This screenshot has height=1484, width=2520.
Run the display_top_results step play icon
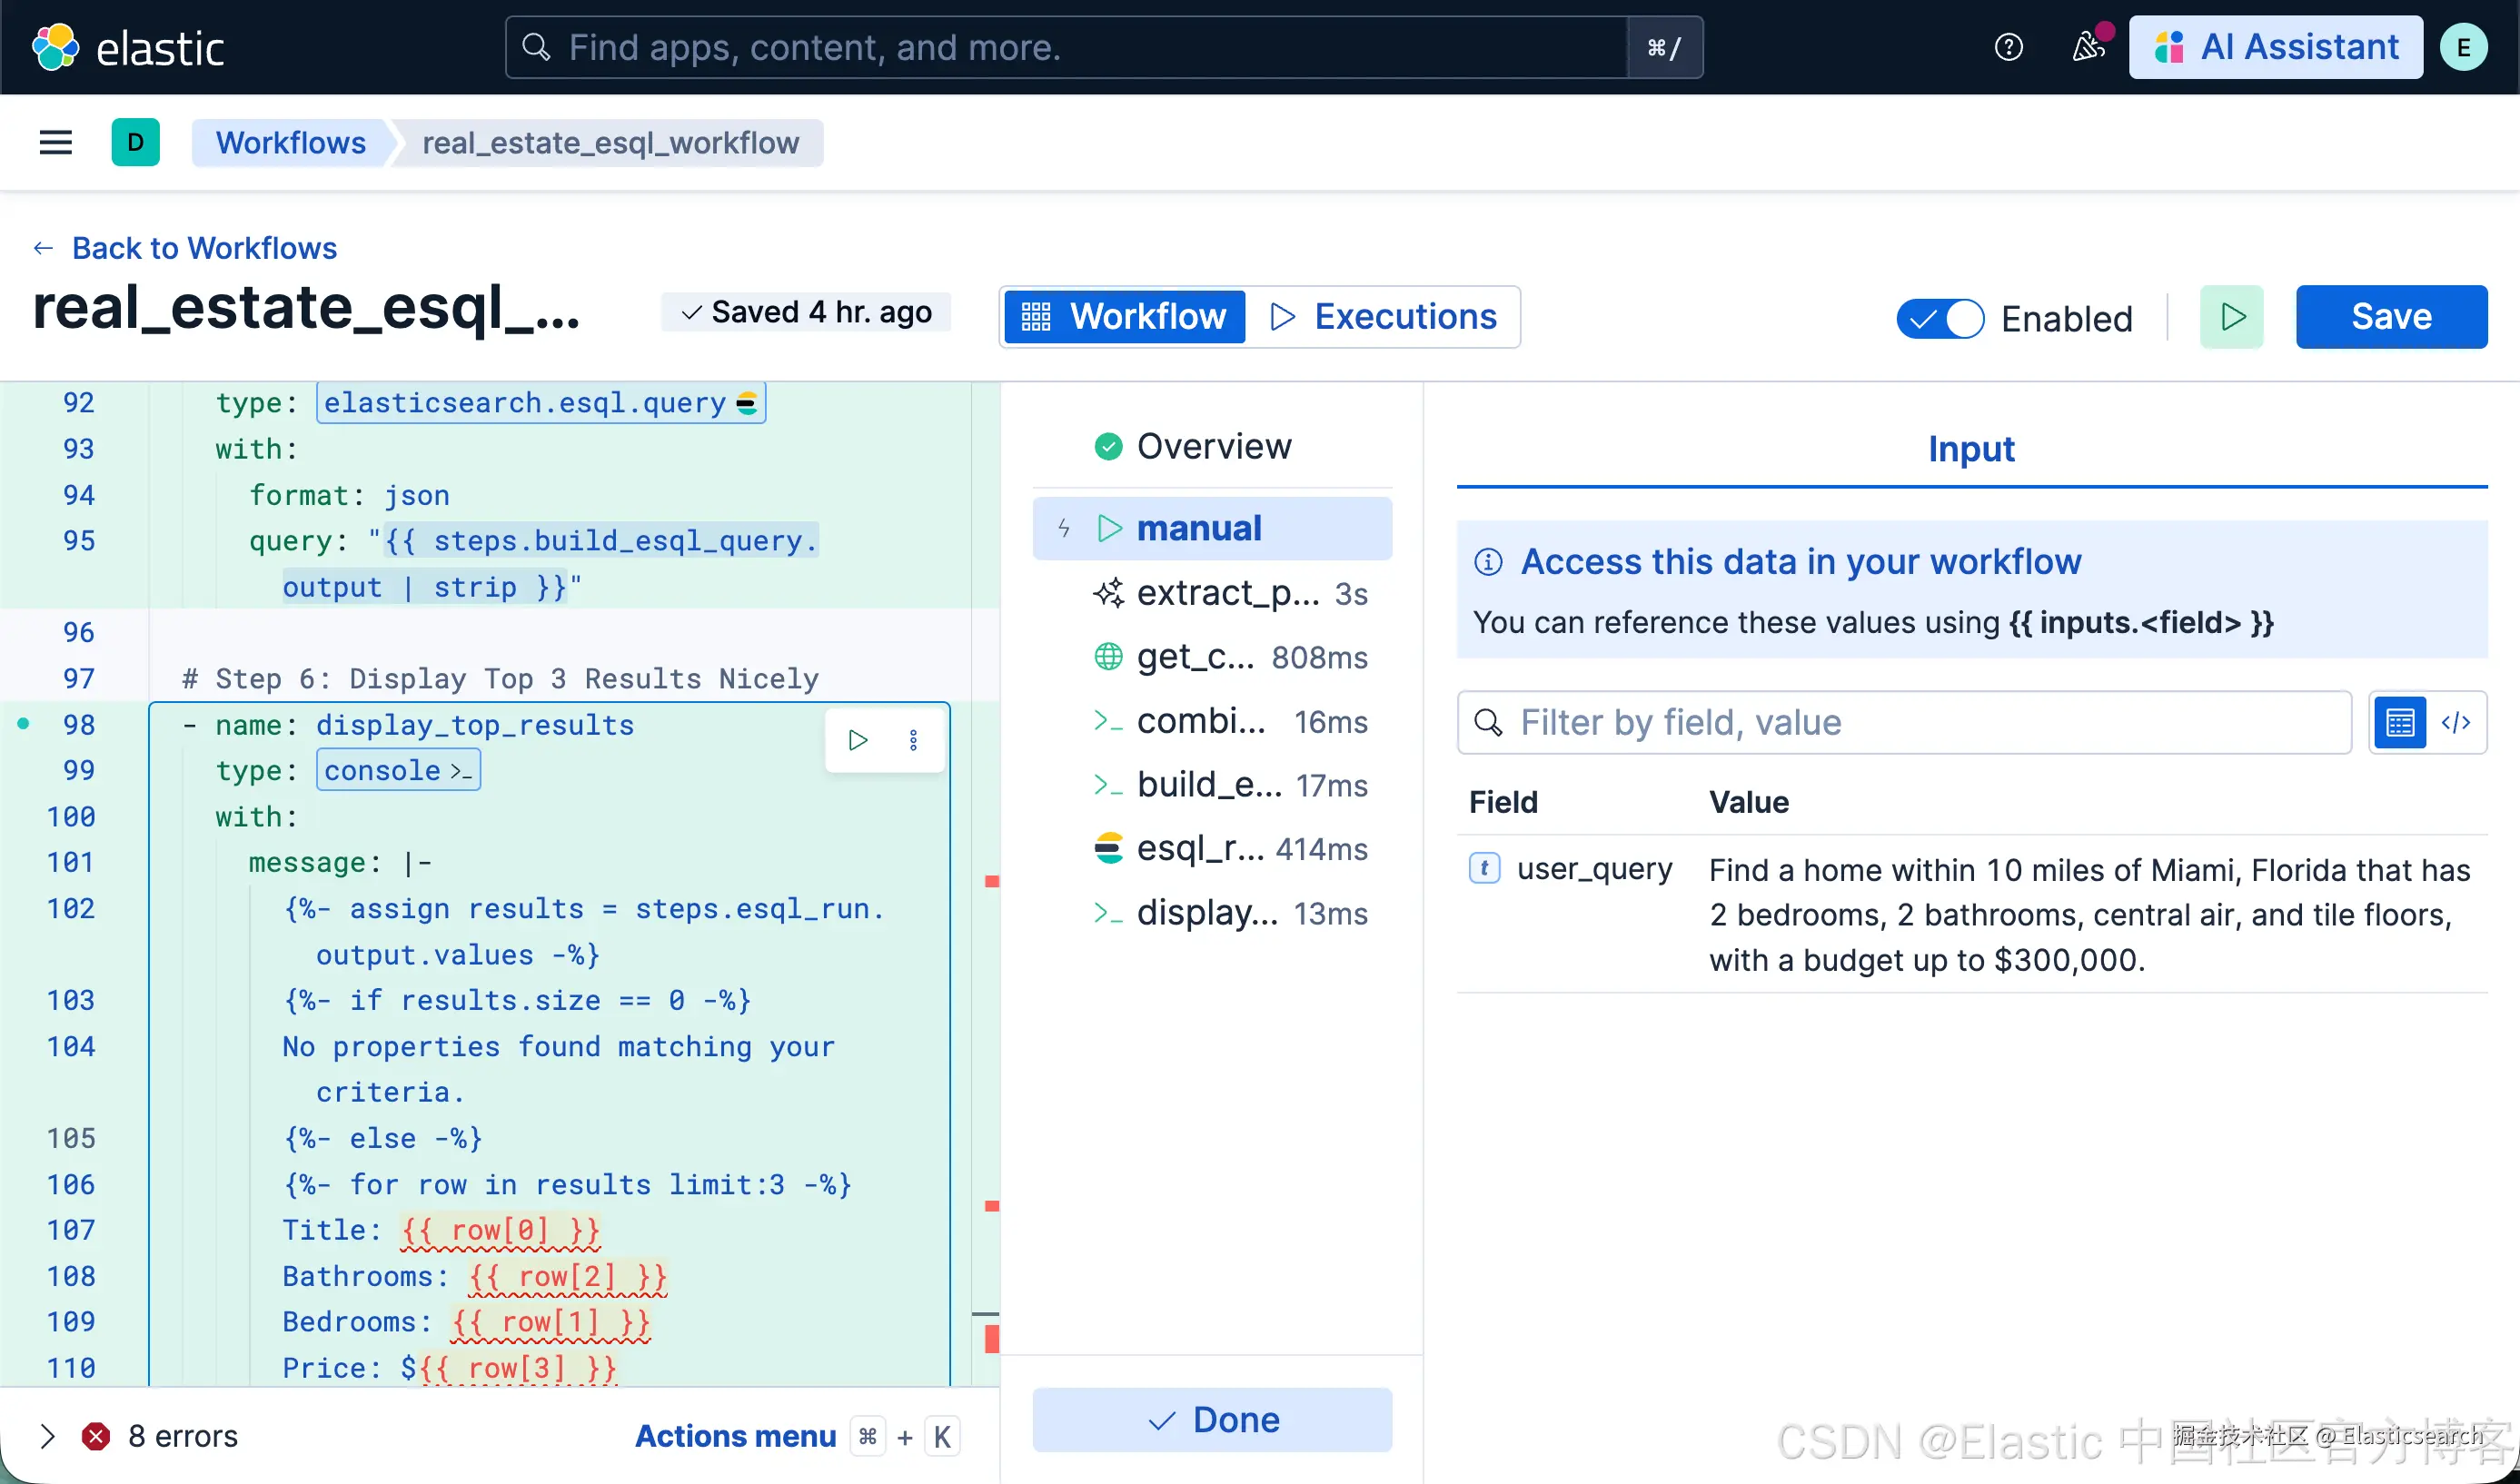(x=857, y=740)
